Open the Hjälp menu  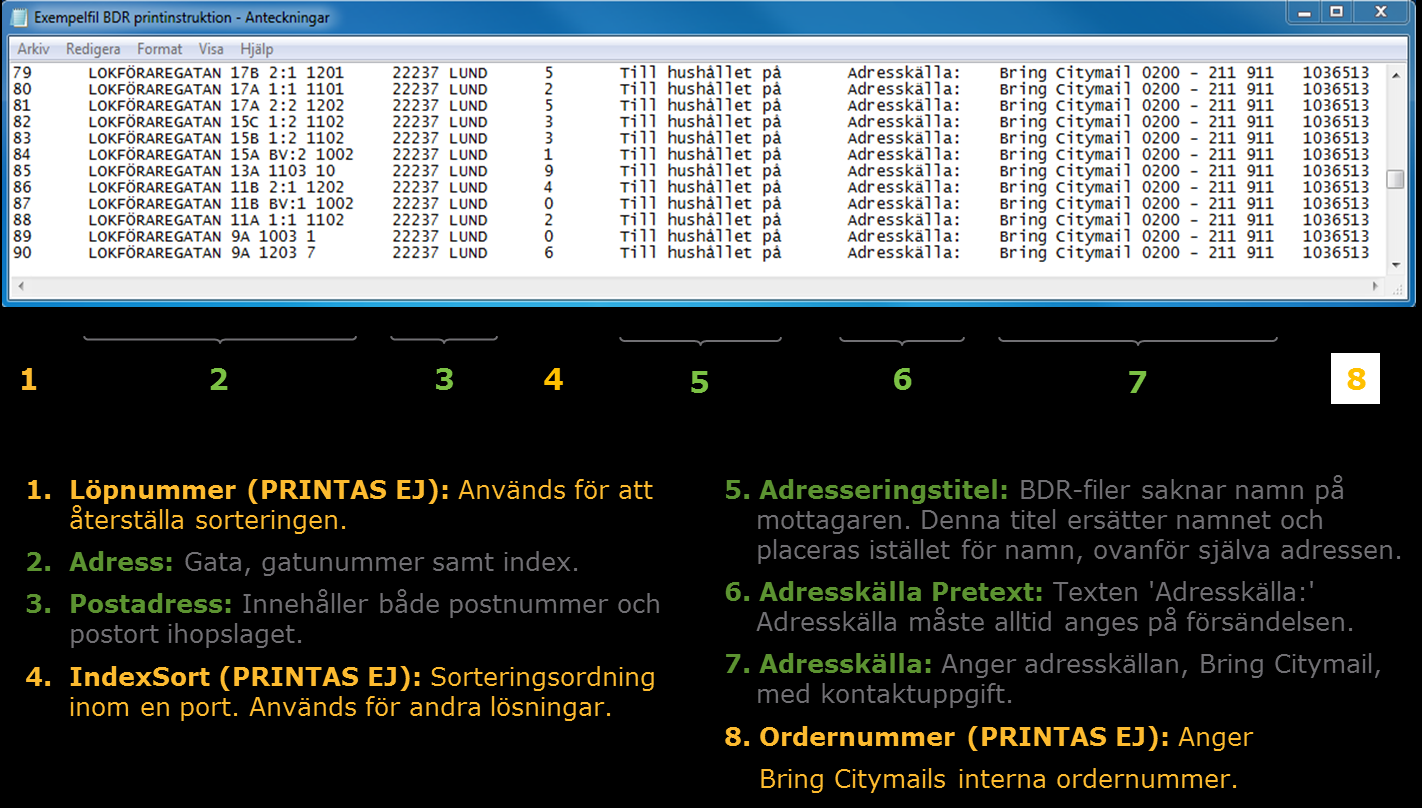pos(257,49)
